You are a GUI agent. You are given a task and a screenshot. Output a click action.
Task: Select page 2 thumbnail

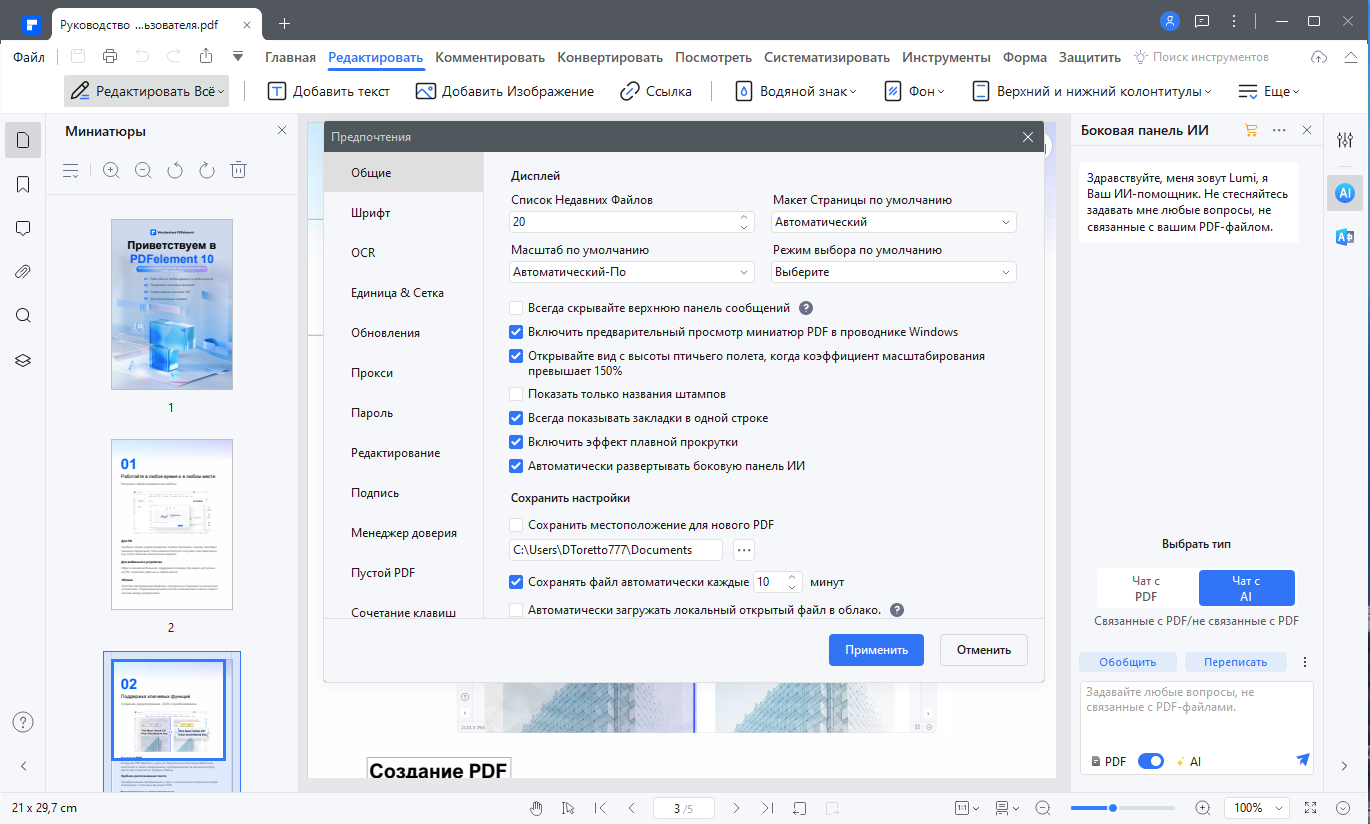click(x=171, y=524)
